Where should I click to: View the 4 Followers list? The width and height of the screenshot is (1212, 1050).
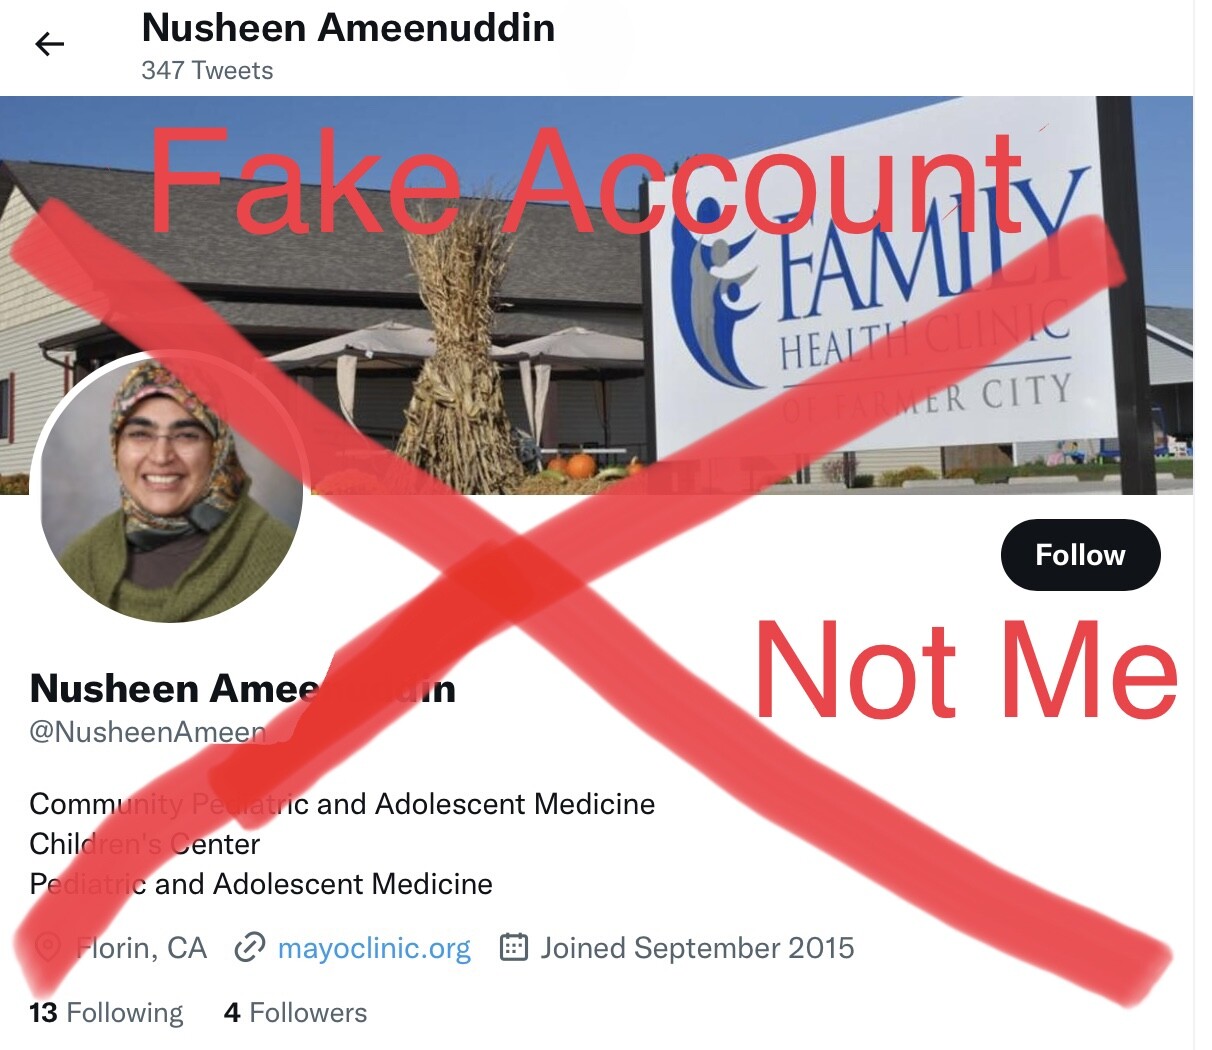click(295, 1013)
